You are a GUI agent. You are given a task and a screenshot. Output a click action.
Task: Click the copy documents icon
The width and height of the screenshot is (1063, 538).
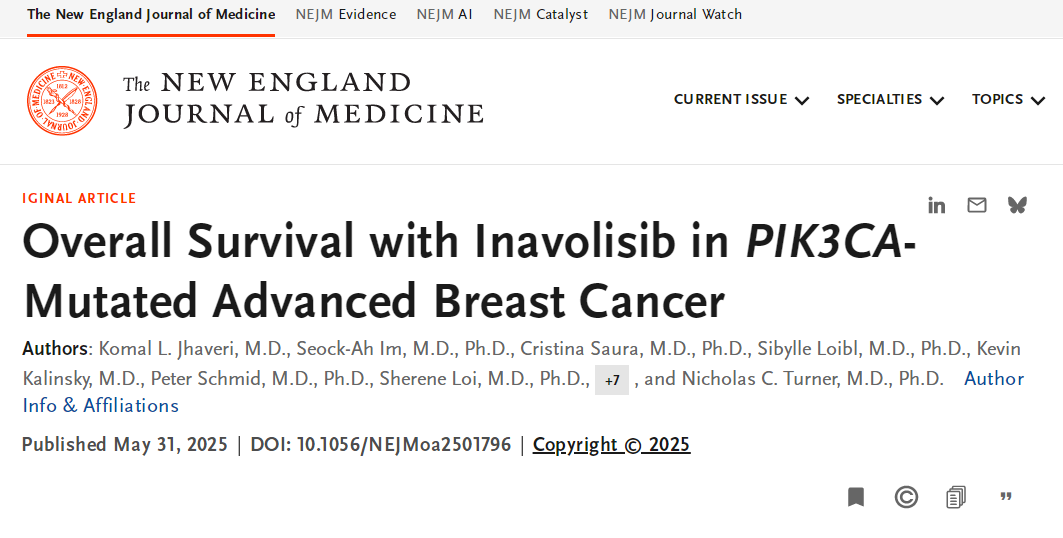[x=956, y=497]
